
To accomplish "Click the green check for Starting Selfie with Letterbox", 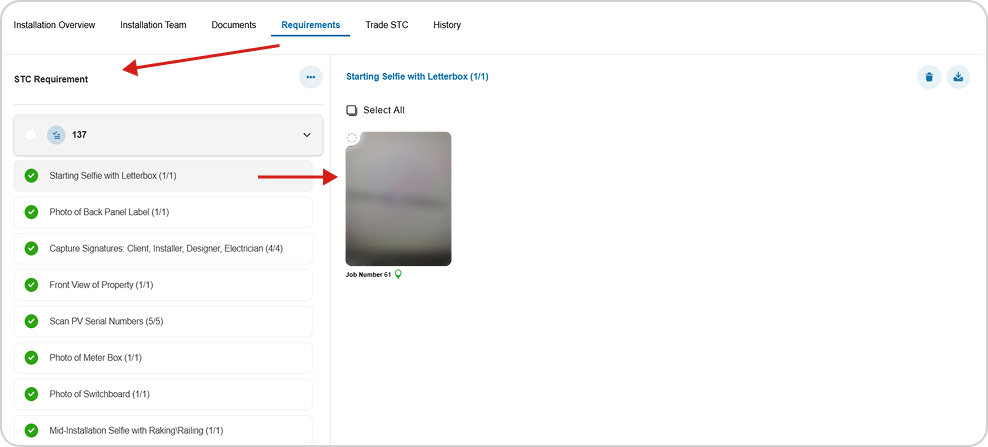I will coord(31,176).
